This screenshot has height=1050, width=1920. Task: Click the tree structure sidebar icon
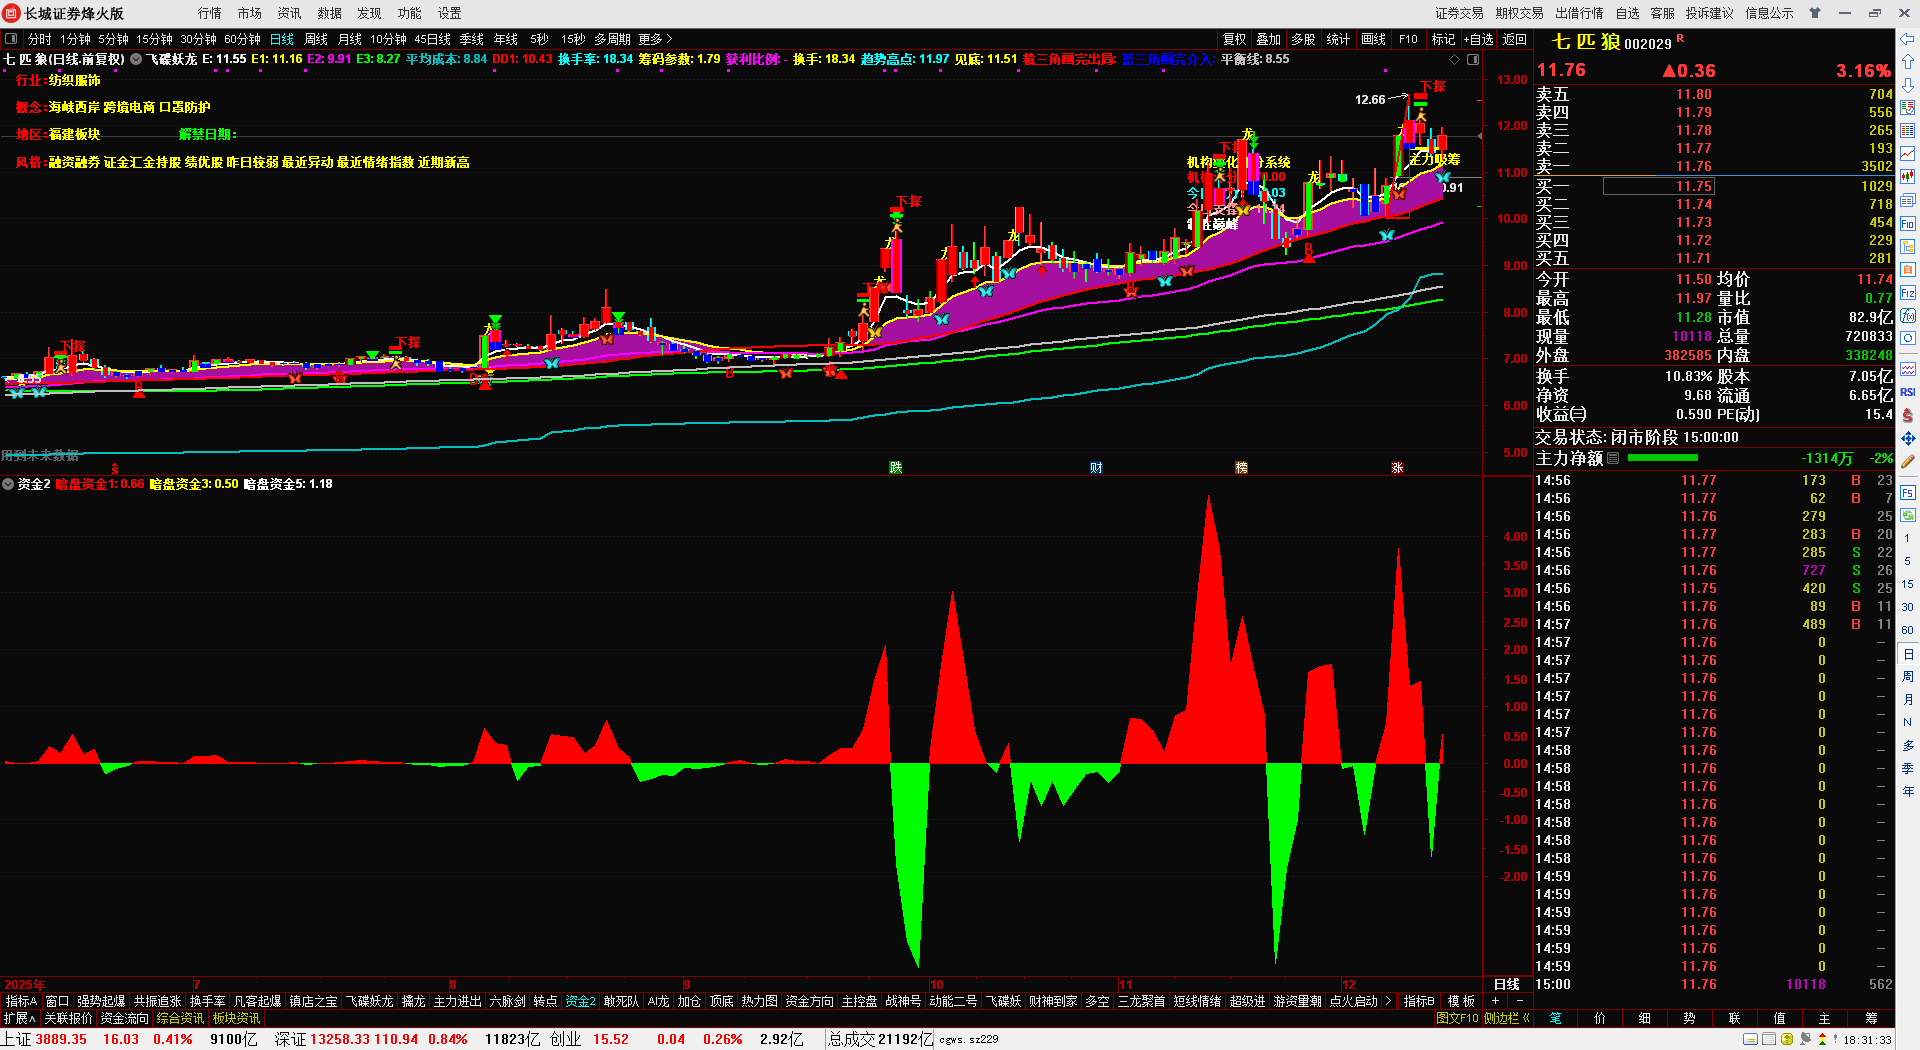[x=1908, y=247]
